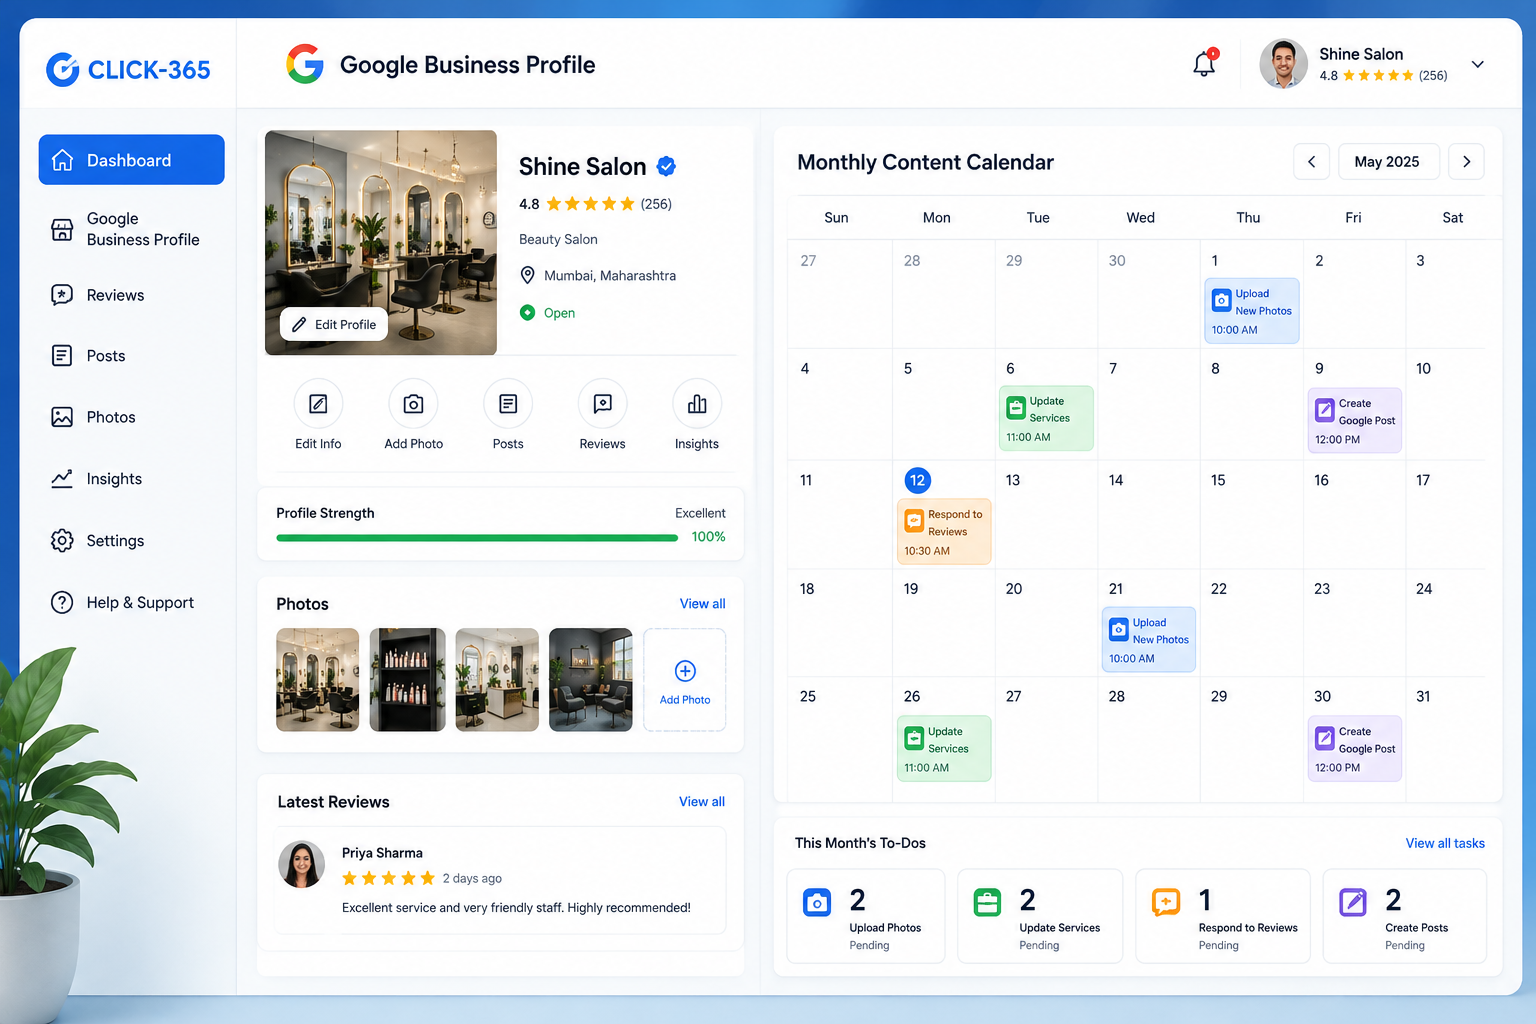Open Google Business Profile in sidebar
The image size is (1536, 1024).
132,229
